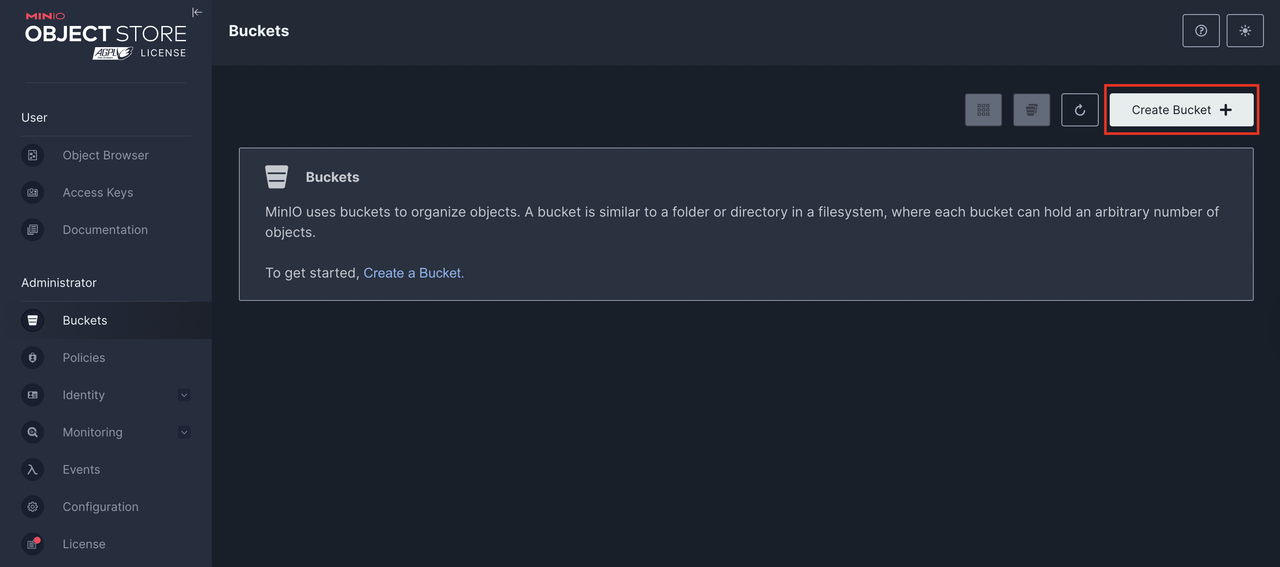Click the License icon with red dot
Viewport: 1280px width, 567px height.
point(33,544)
